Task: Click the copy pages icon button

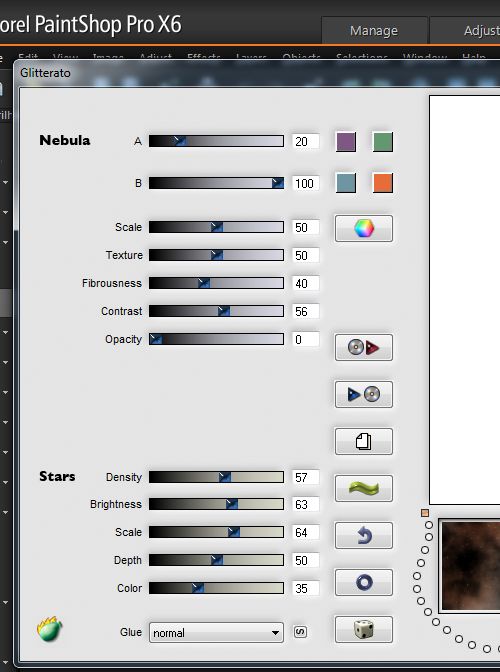Action: (363, 441)
